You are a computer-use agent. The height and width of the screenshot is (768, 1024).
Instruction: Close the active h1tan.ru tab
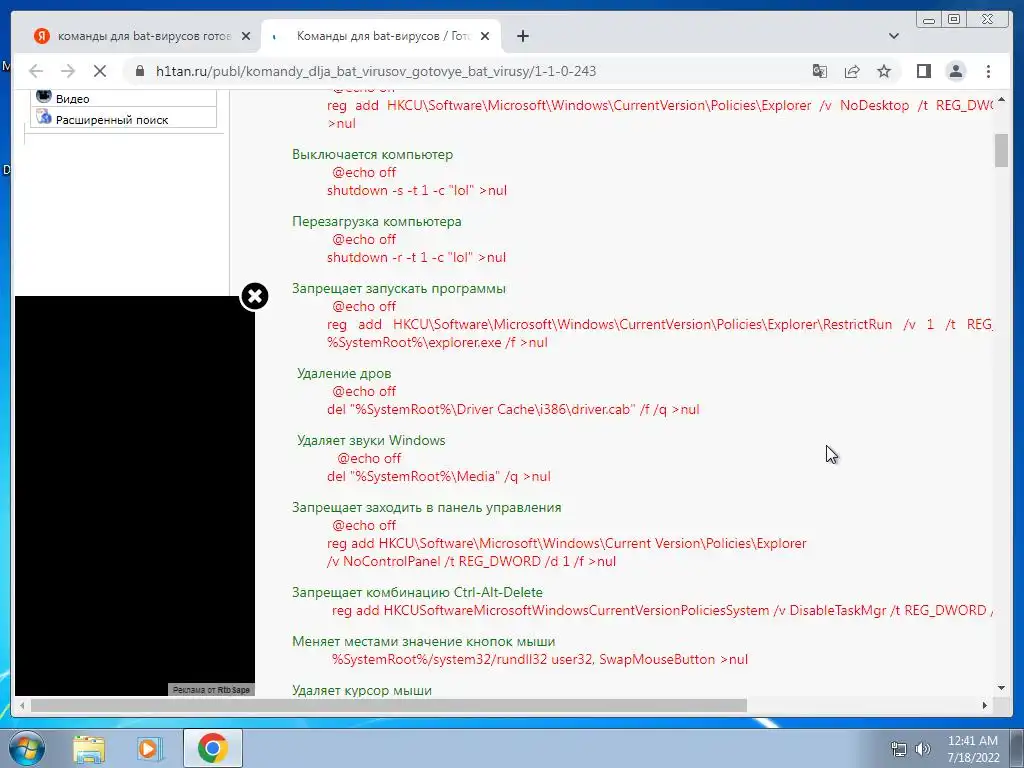pyautogui.click(x=485, y=36)
